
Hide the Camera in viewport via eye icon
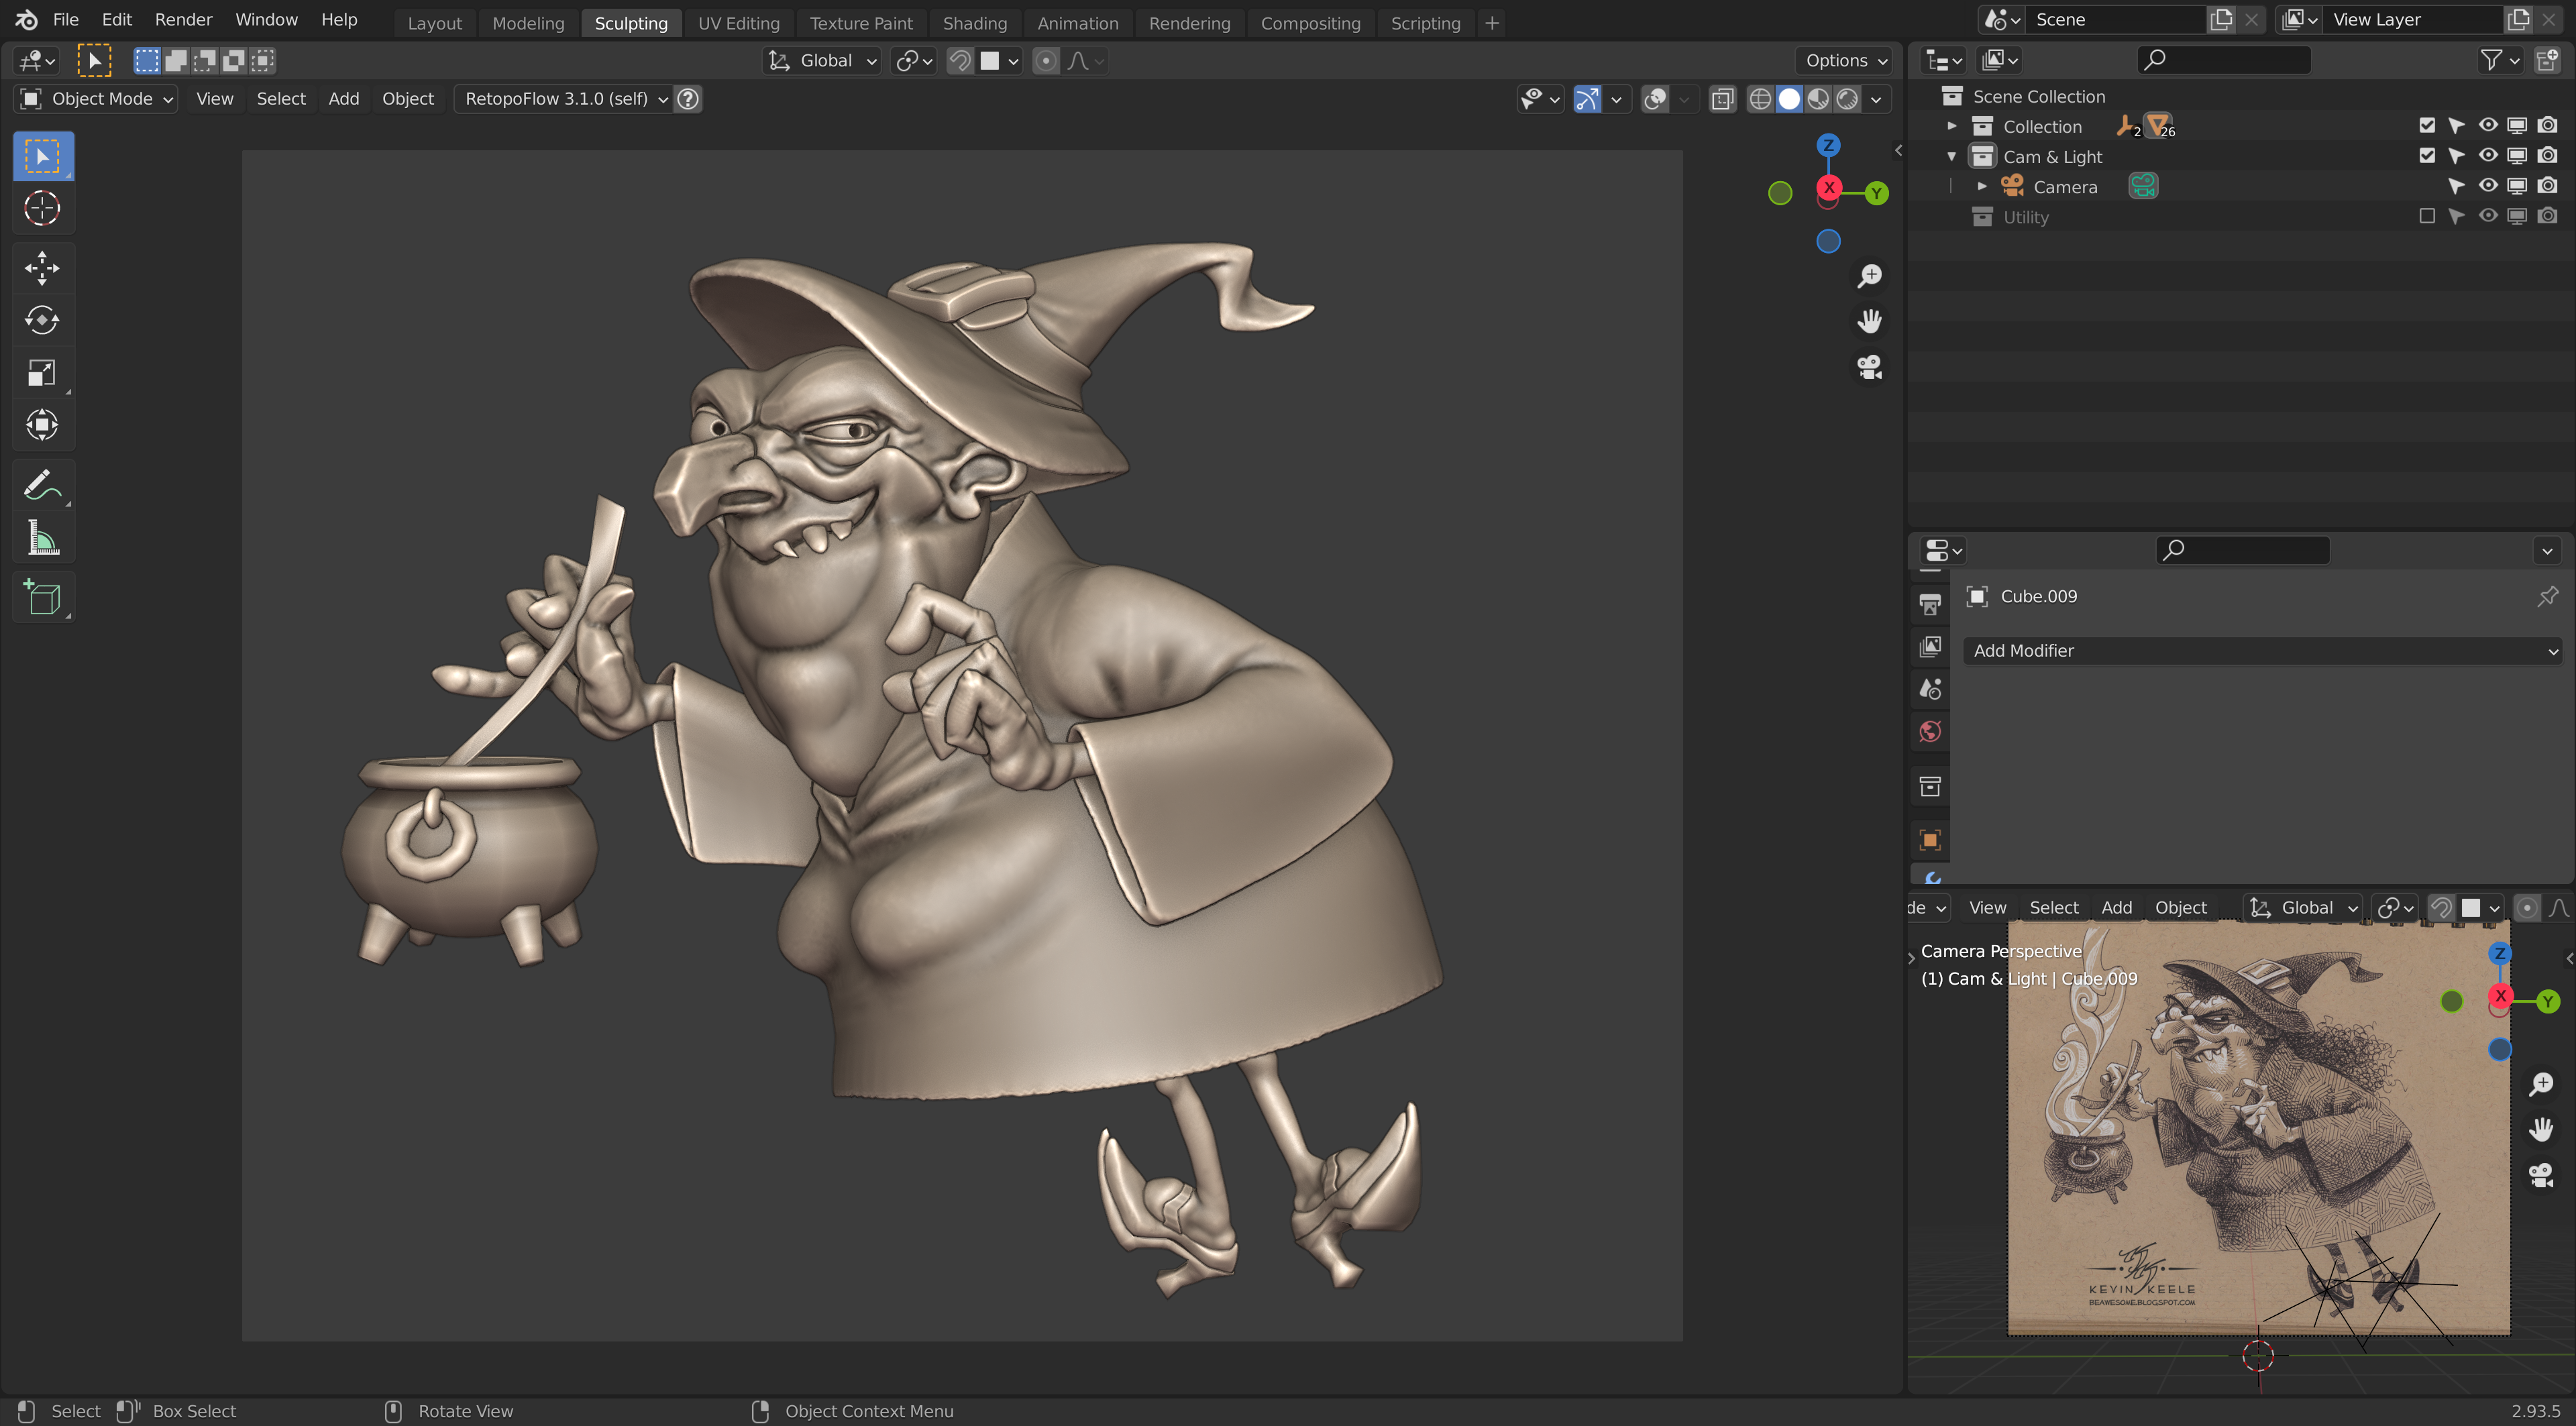click(x=2487, y=186)
